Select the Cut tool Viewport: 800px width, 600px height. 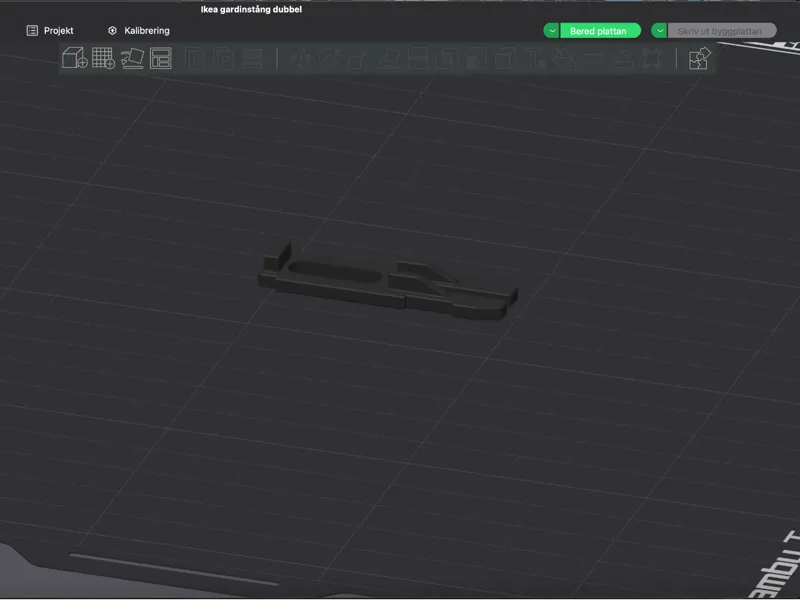(x=418, y=59)
